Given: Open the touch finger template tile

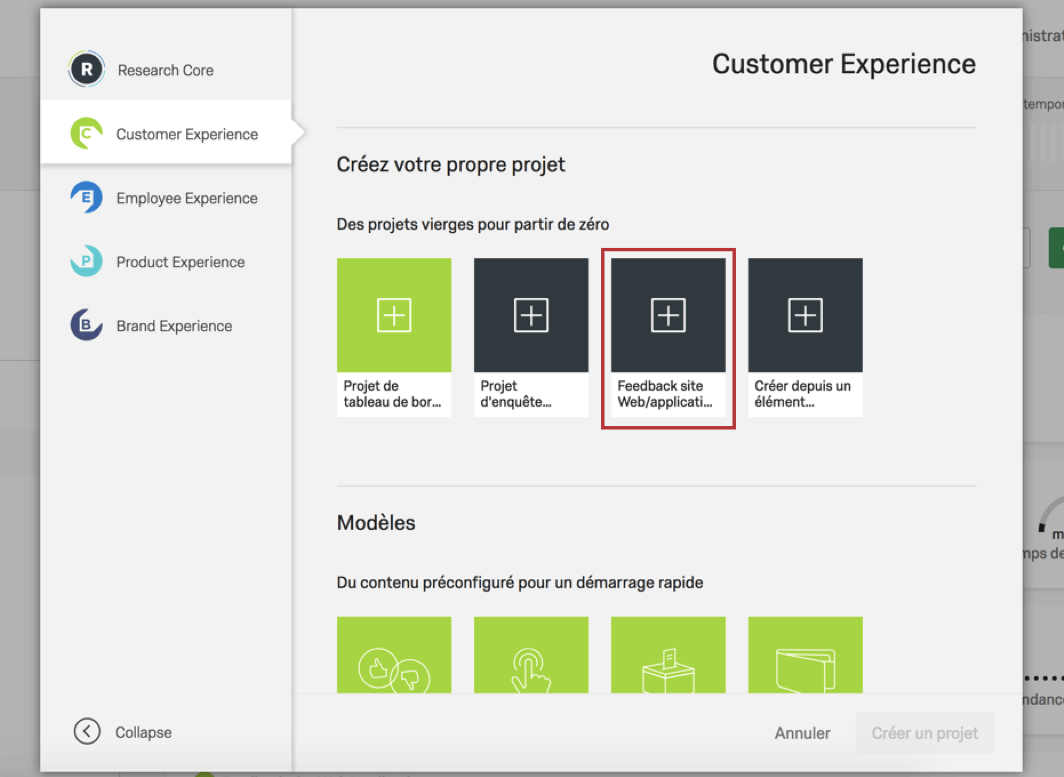Looking at the screenshot, I should (x=531, y=655).
